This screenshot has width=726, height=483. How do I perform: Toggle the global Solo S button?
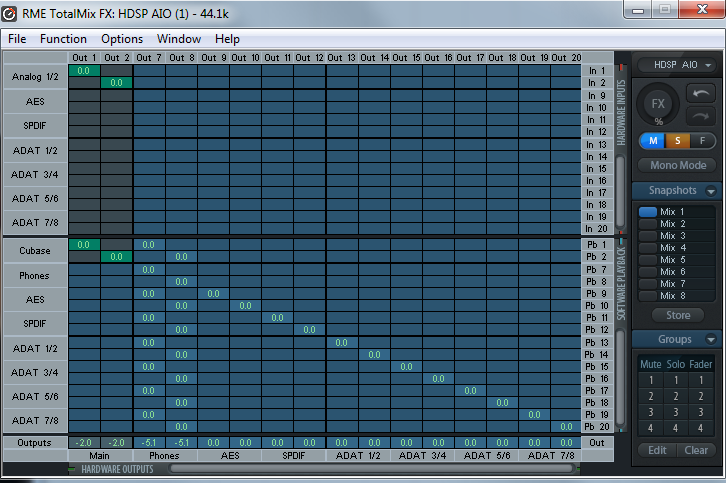(x=677, y=141)
